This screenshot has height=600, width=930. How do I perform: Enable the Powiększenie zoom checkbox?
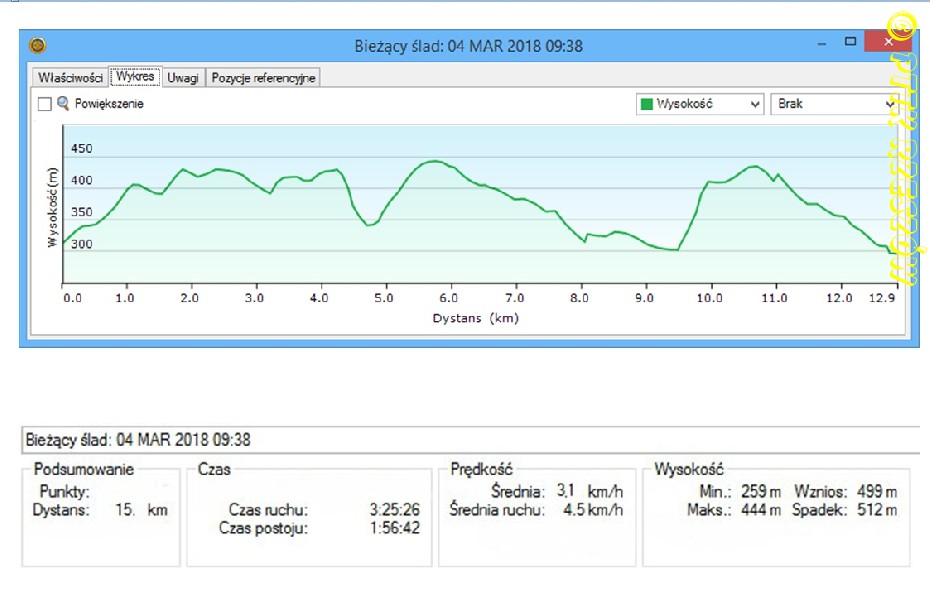coord(44,104)
